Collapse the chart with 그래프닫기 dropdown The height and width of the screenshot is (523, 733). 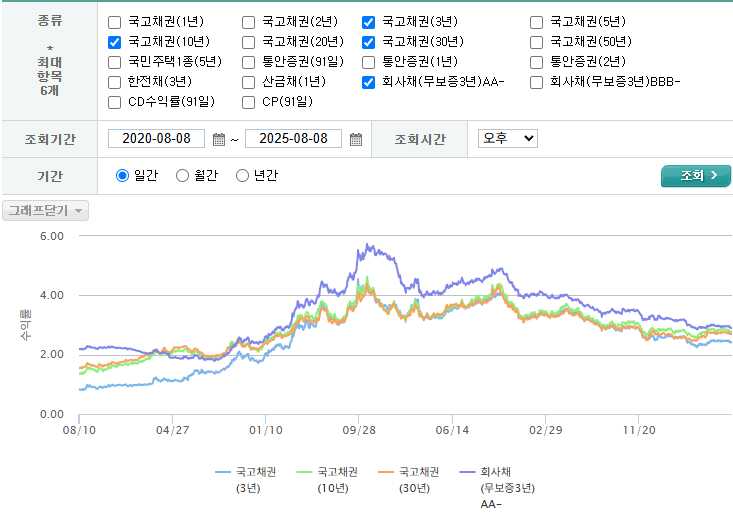tap(47, 210)
